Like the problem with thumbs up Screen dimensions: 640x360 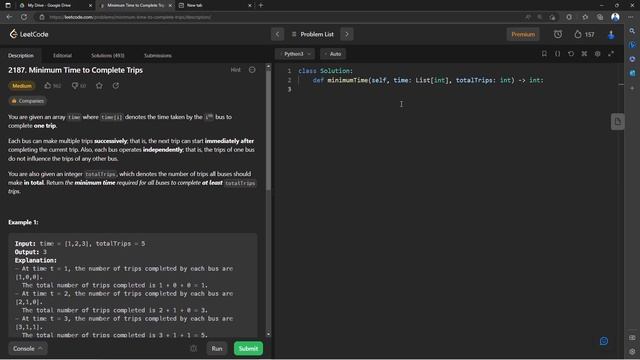[x=52, y=86]
